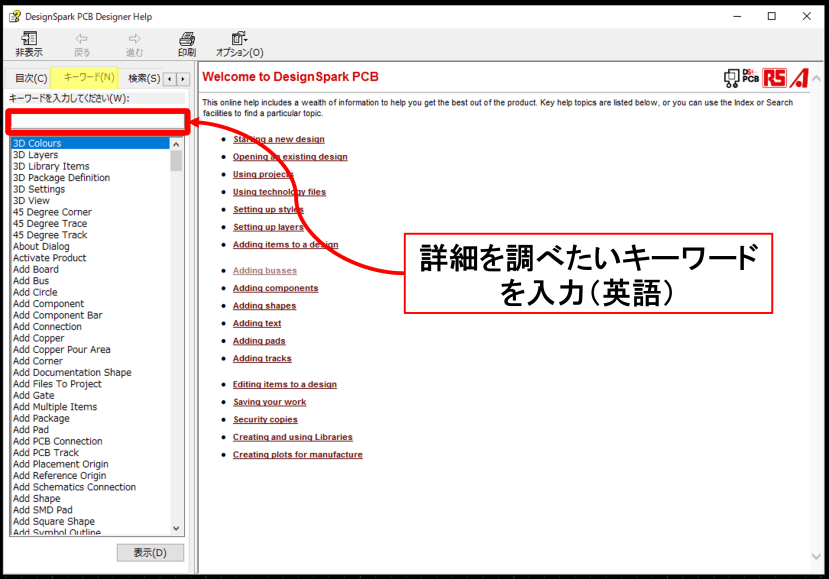Click the Forward (進む) arrow icon
The image size is (829, 579).
tap(134, 39)
